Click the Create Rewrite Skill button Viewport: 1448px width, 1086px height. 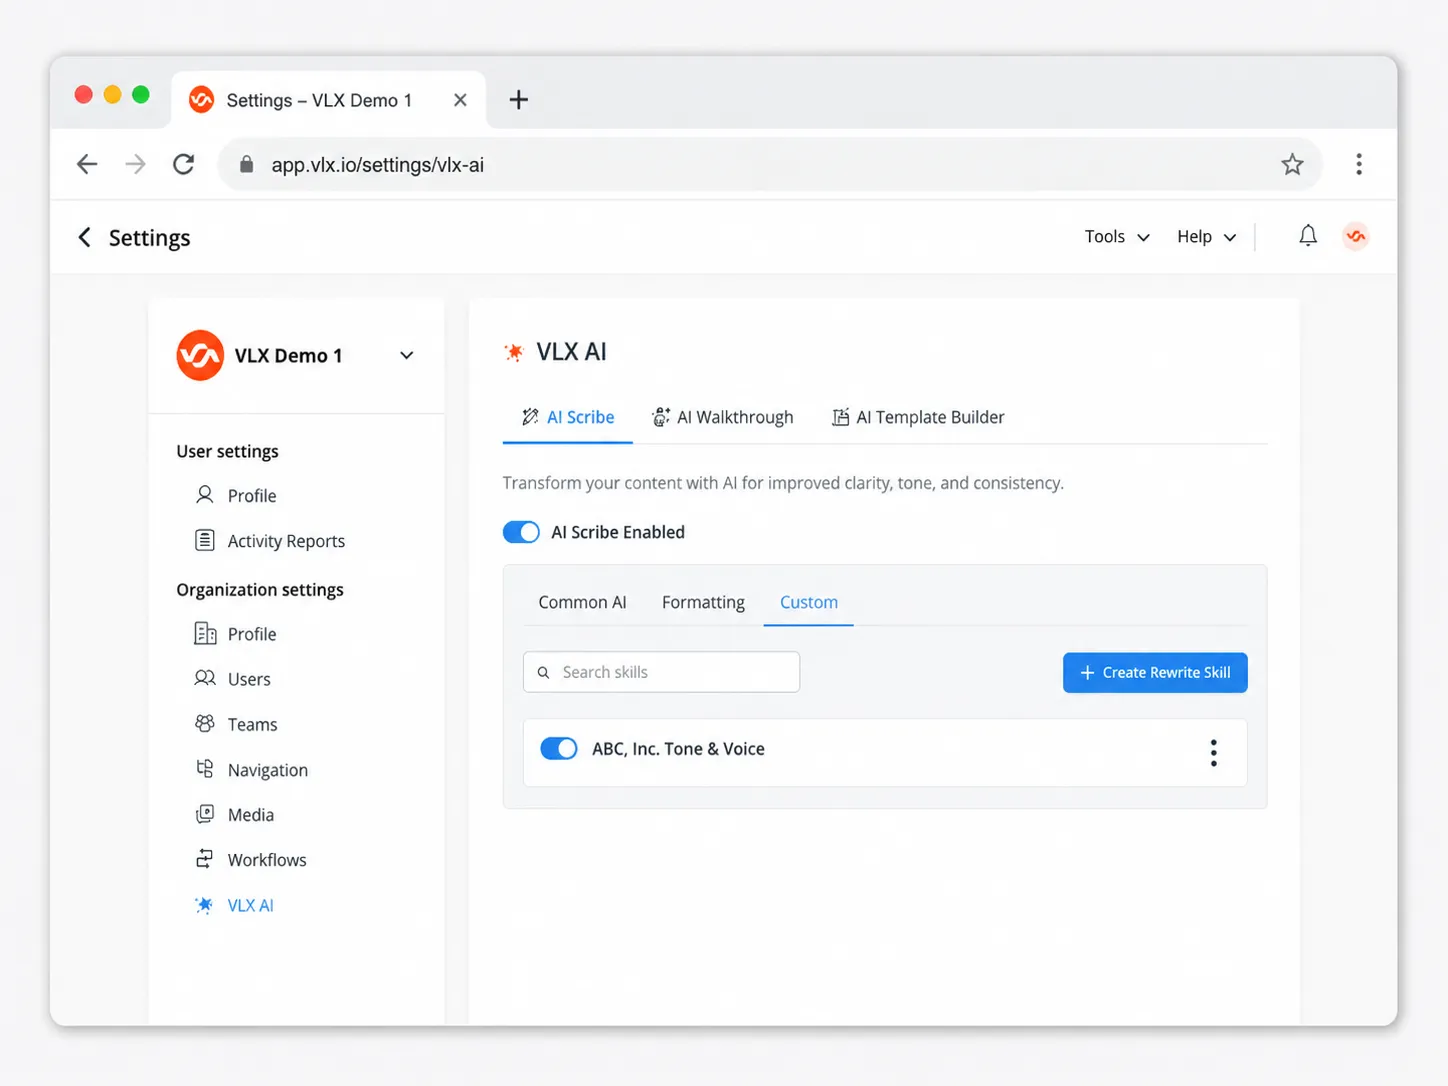pos(1155,673)
